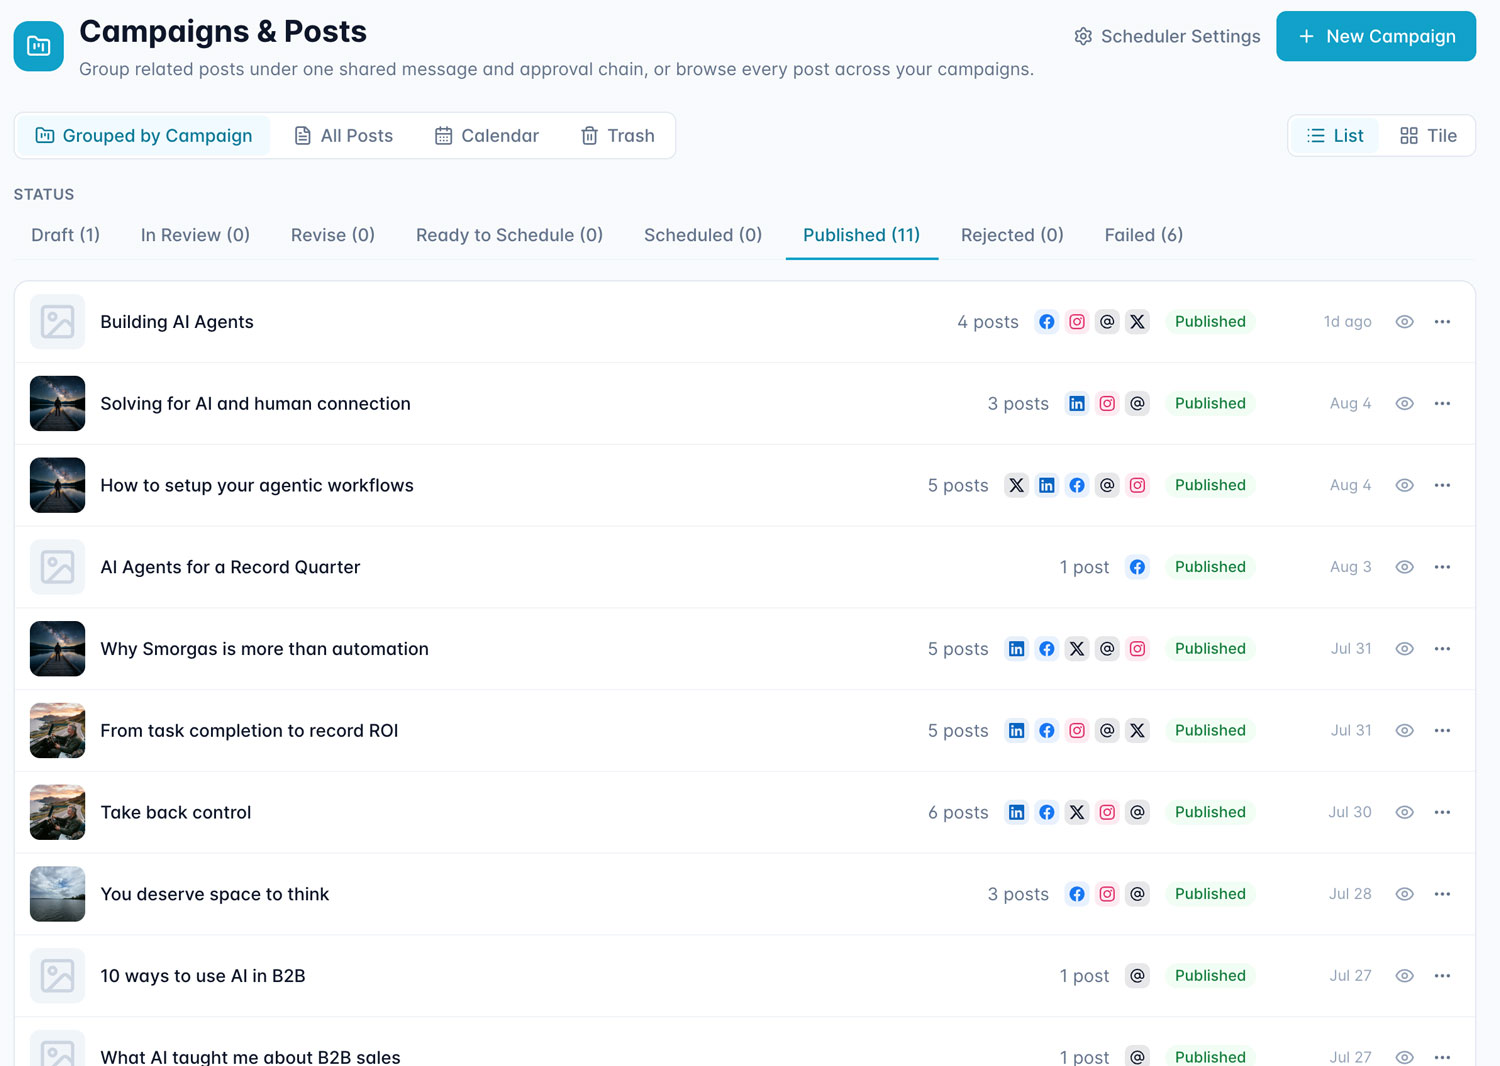Click Instagram icon in Why Smorgas row
The height and width of the screenshot is (1066, 1500).
(1137, 649)
